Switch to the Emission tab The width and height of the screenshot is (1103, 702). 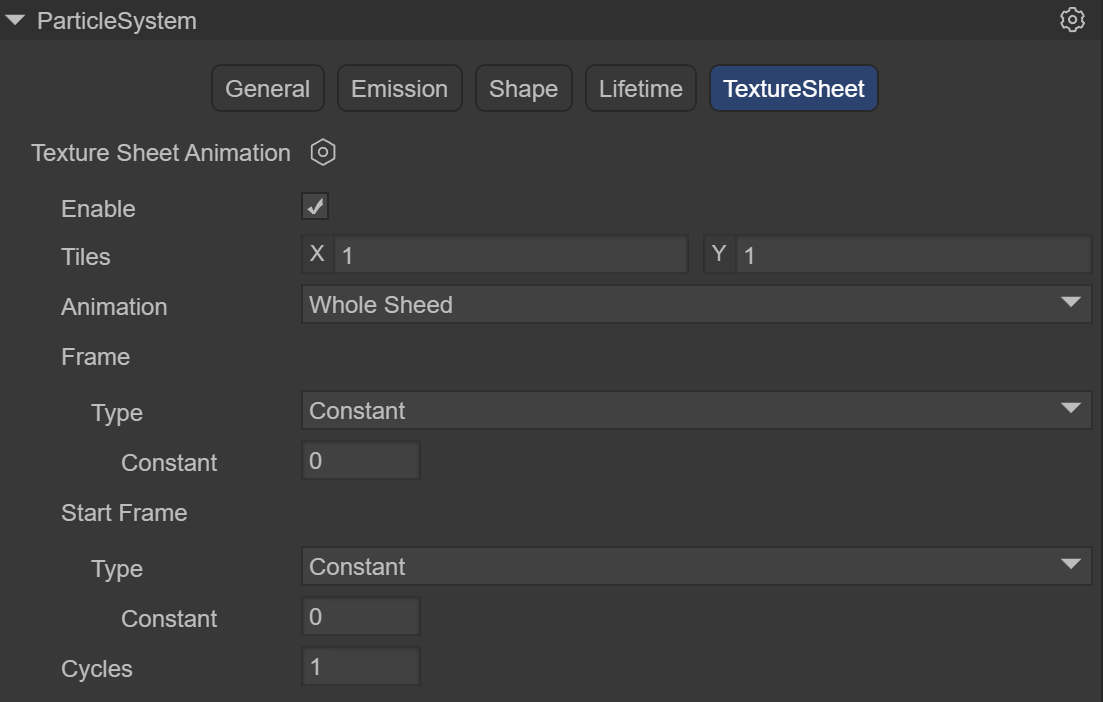pyautogui.click(x=399, y=89)
